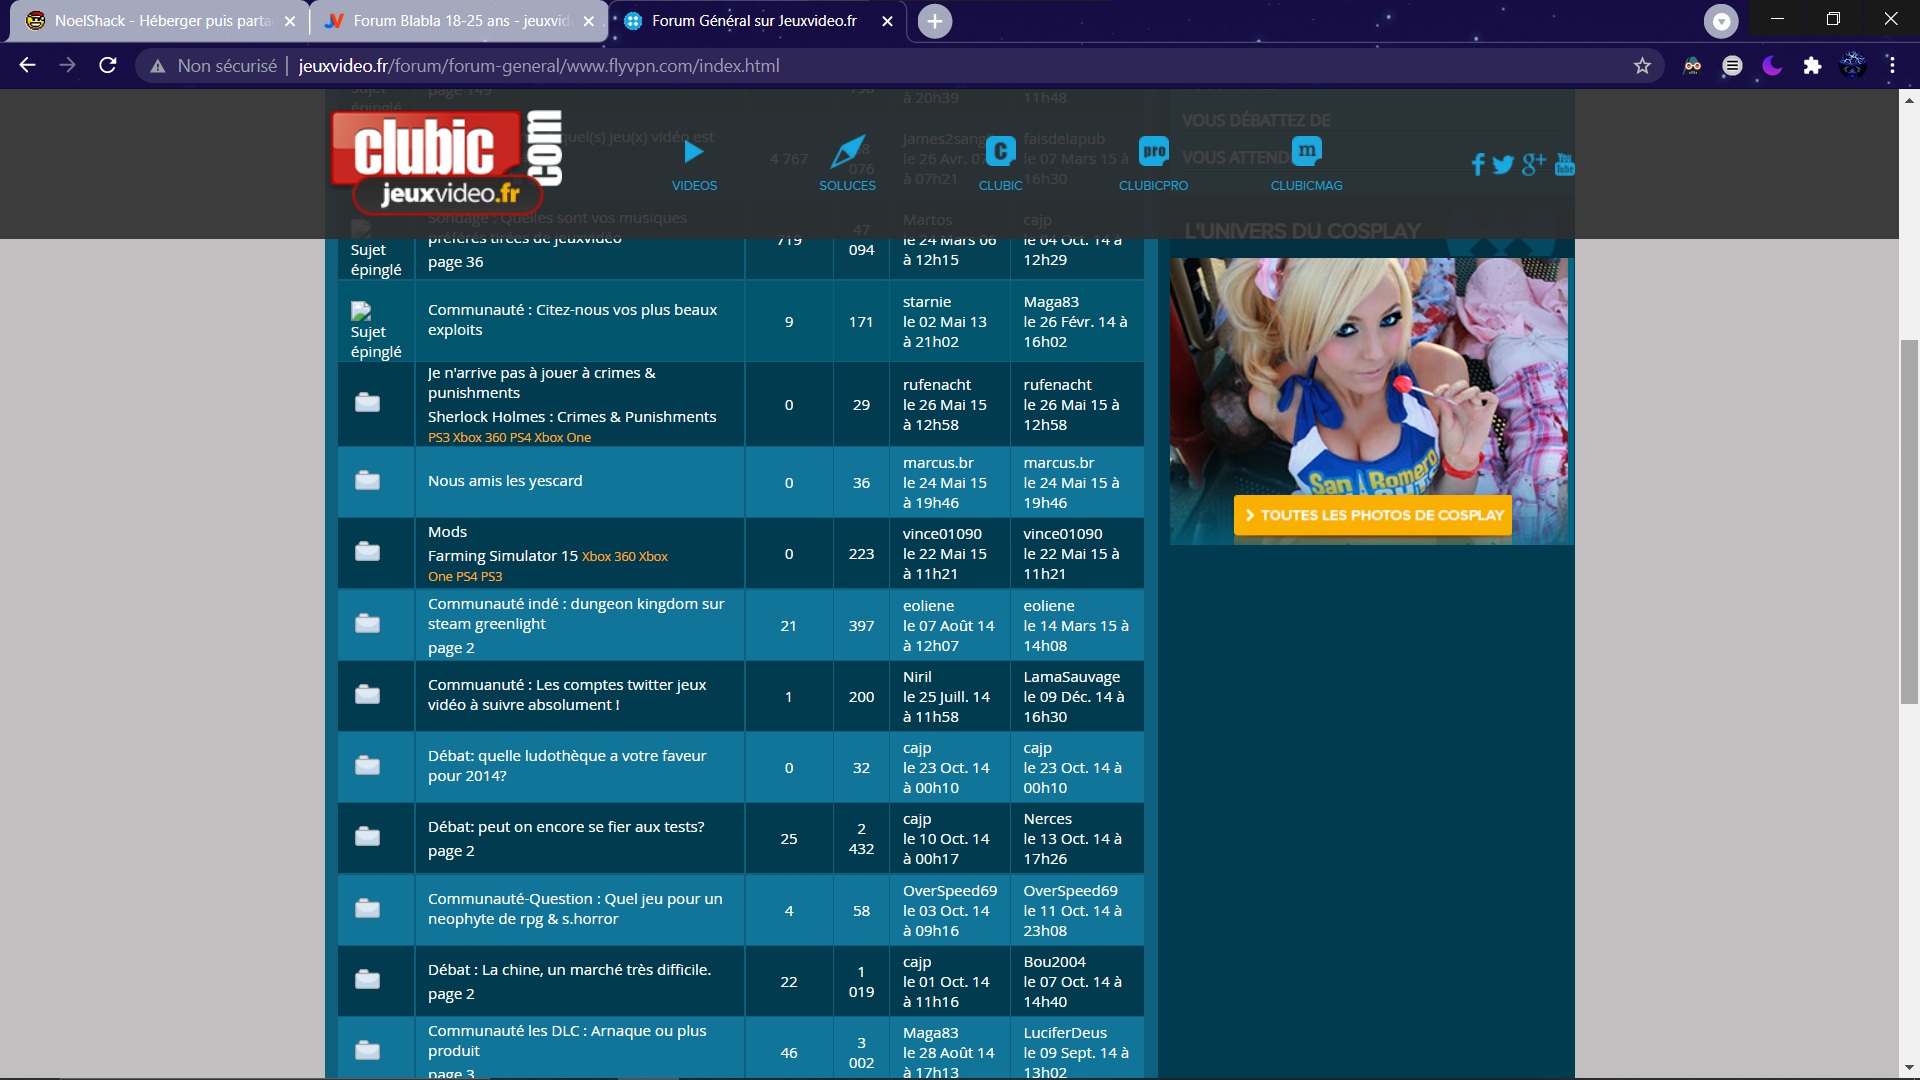Open topic 'Nous amis les yescard'

click(505, 481)
